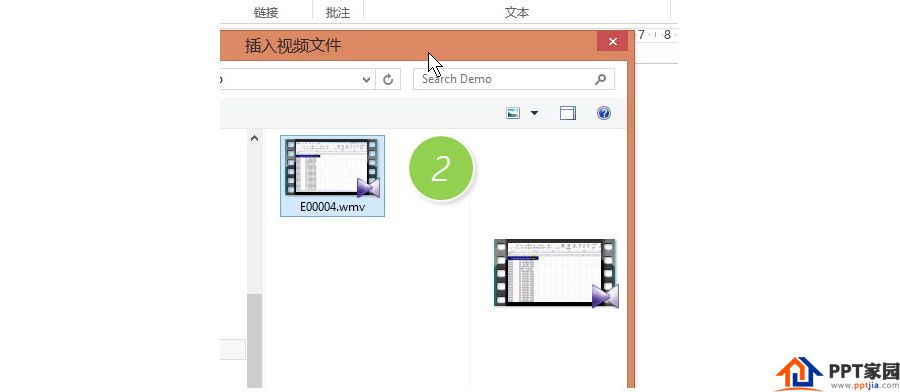This screenshot has width=900, height=392.
Task: Select the E00004.wmv video file
Action: [x=332, y=176]
